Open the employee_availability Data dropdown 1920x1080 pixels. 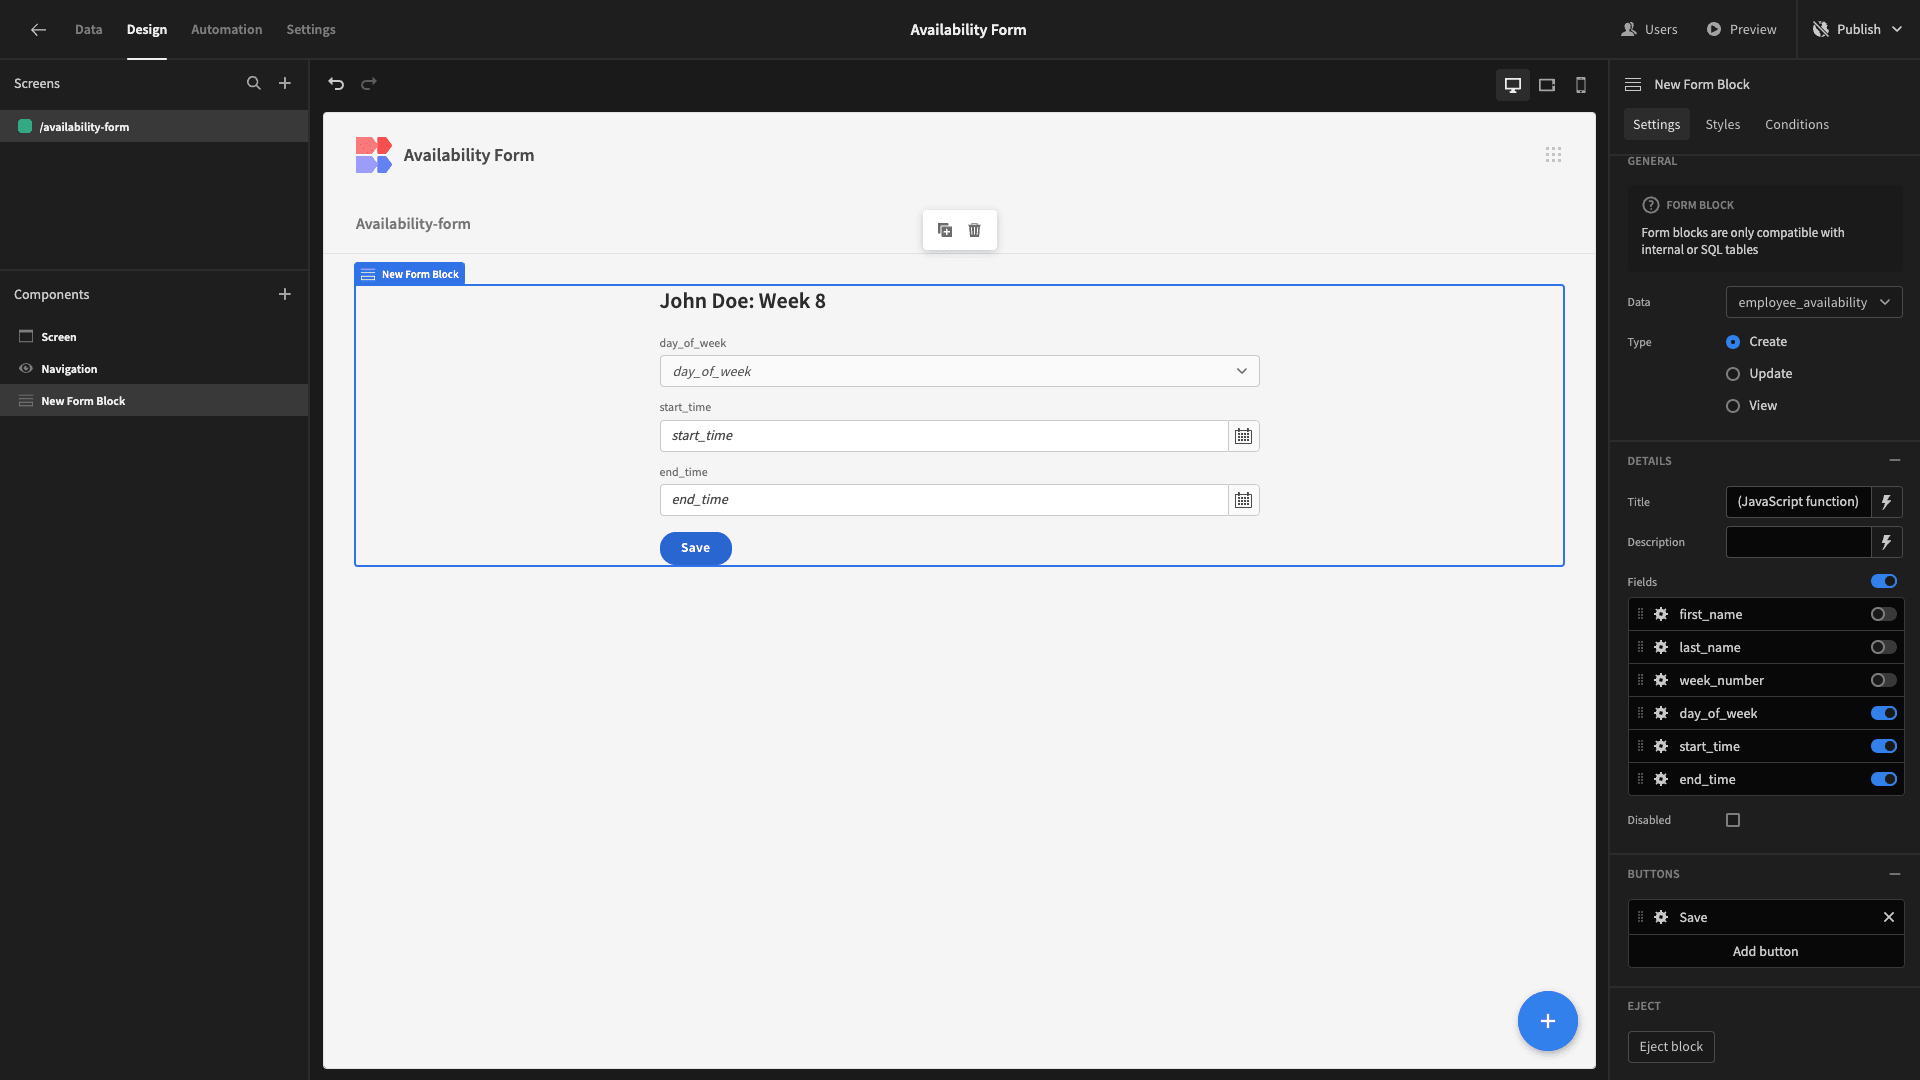pos(1813,303)
